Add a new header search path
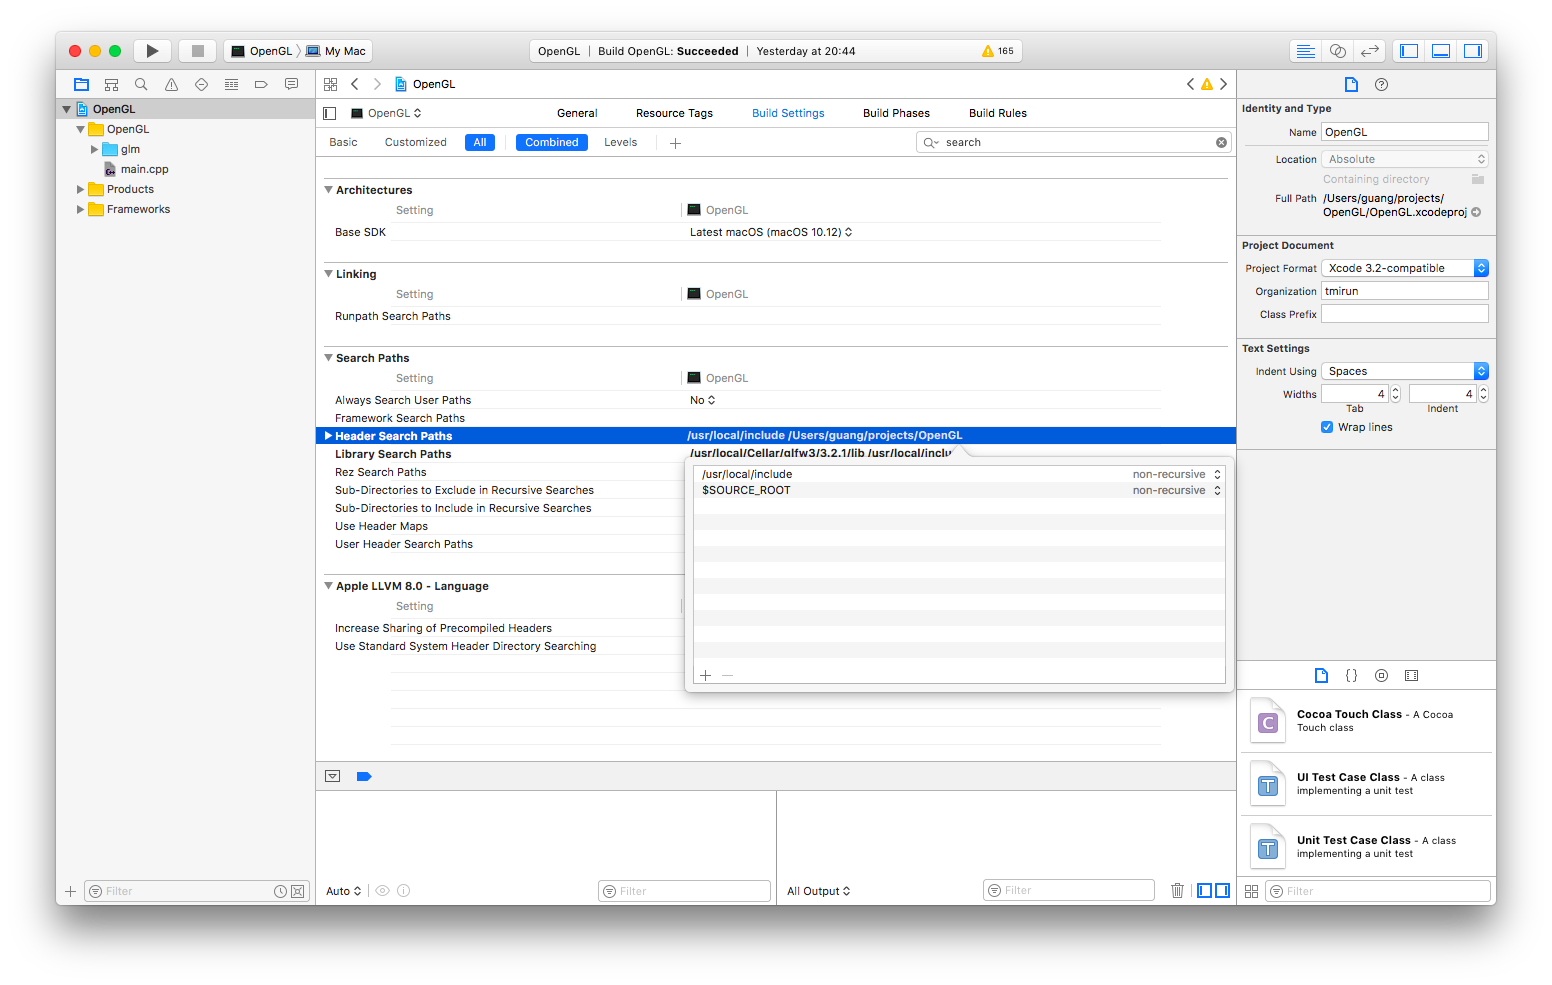 705,676
